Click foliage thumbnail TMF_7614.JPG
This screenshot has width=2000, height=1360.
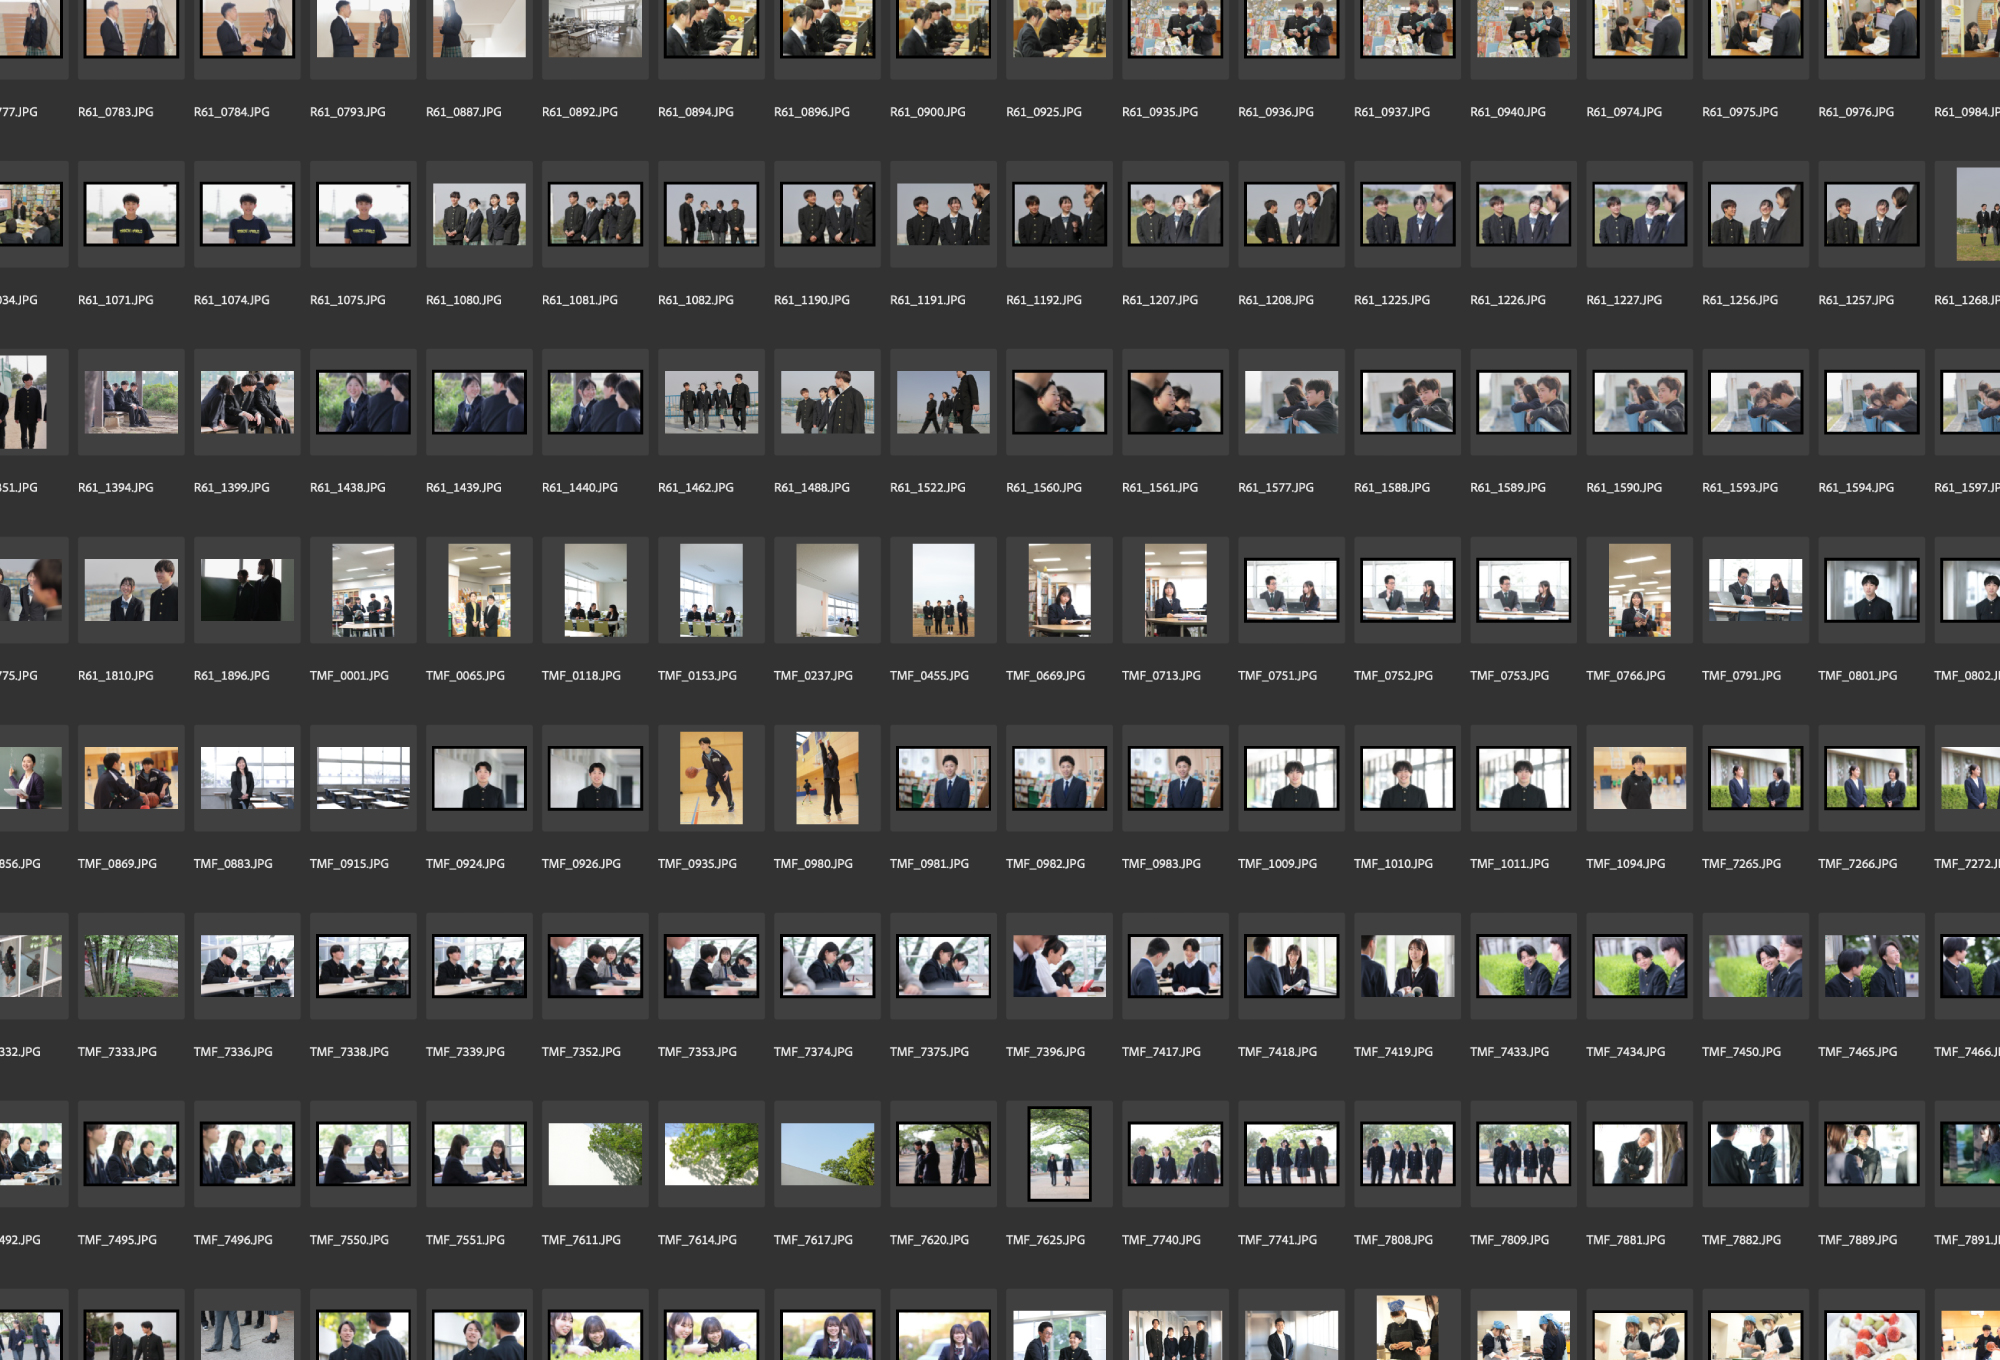[711, 1154]
